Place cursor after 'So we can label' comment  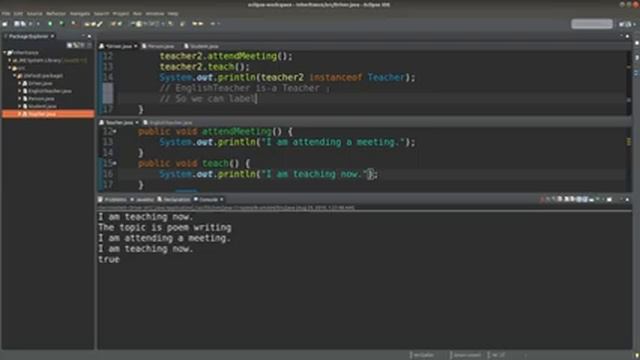point(256,99)
